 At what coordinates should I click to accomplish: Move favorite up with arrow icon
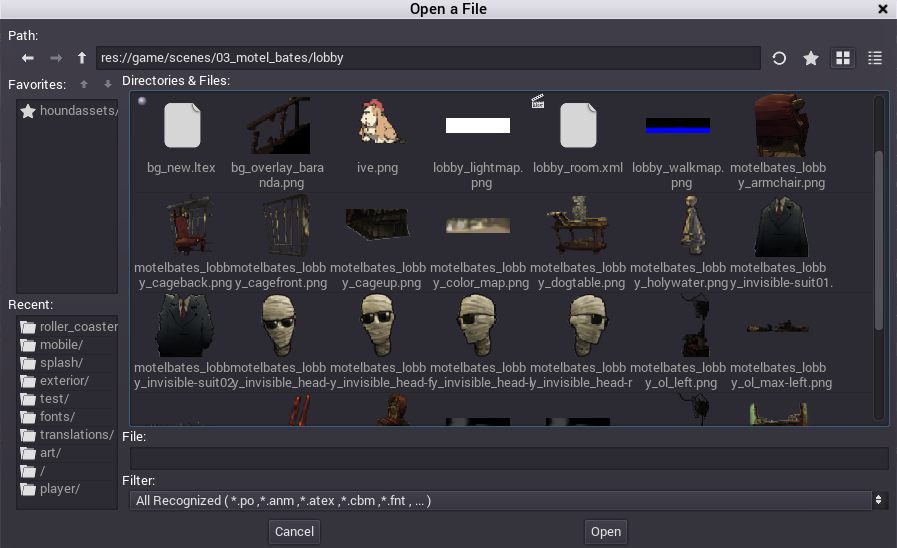tap(84, 84)
